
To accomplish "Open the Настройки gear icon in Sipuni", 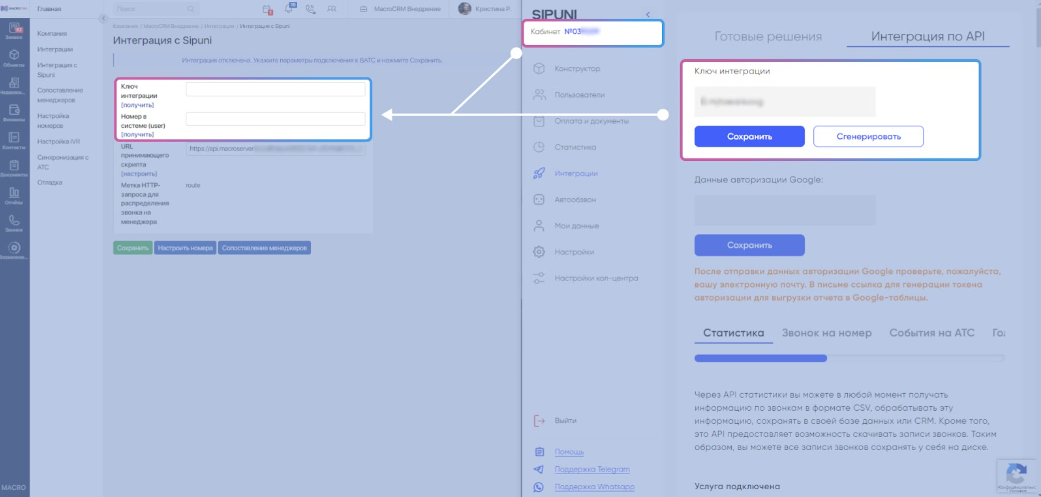I will click(x=539, y=251).
